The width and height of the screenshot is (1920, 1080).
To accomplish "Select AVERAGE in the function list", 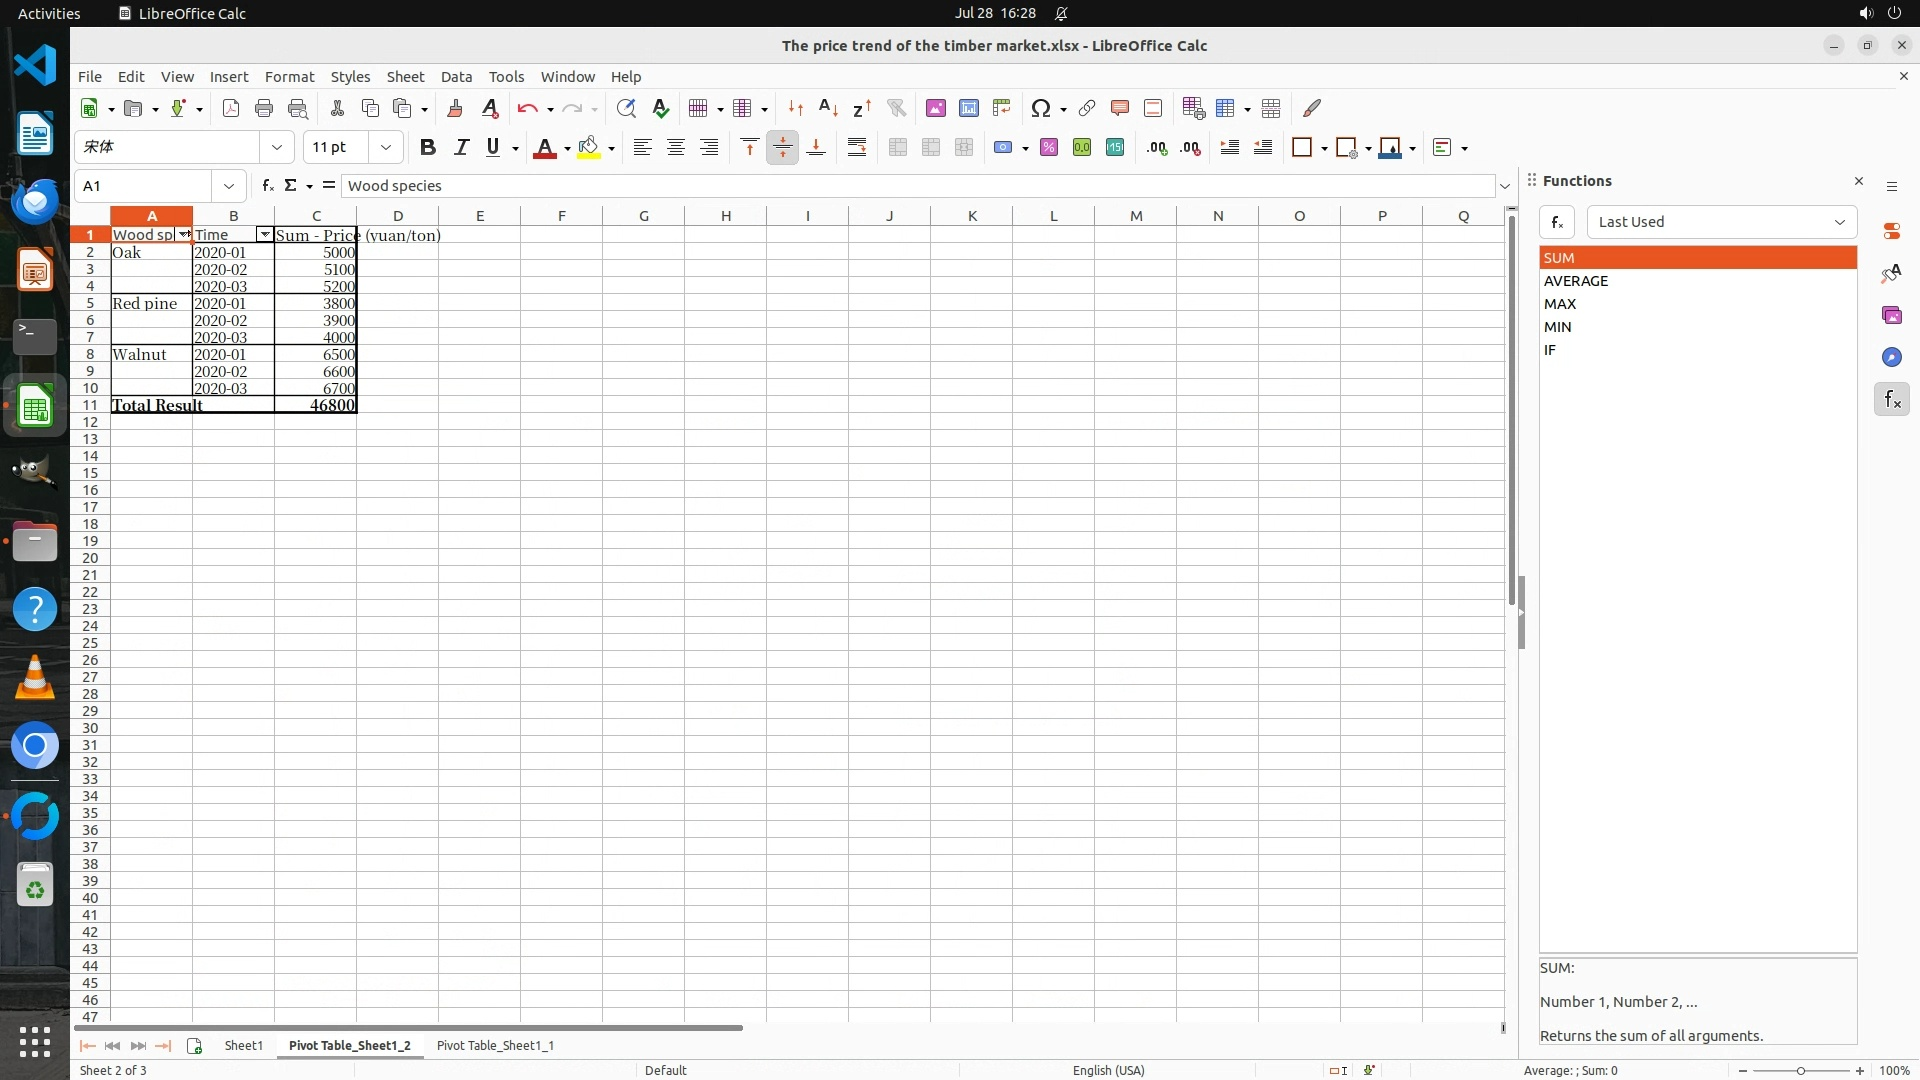I will tap(1576, 281).
